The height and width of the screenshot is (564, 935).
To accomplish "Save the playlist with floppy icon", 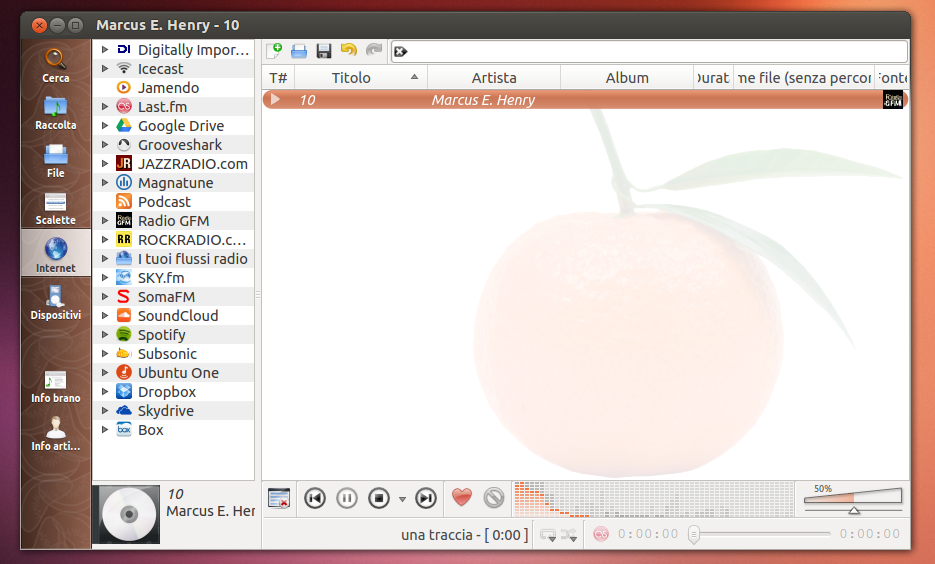I will [x=324, y=51].
